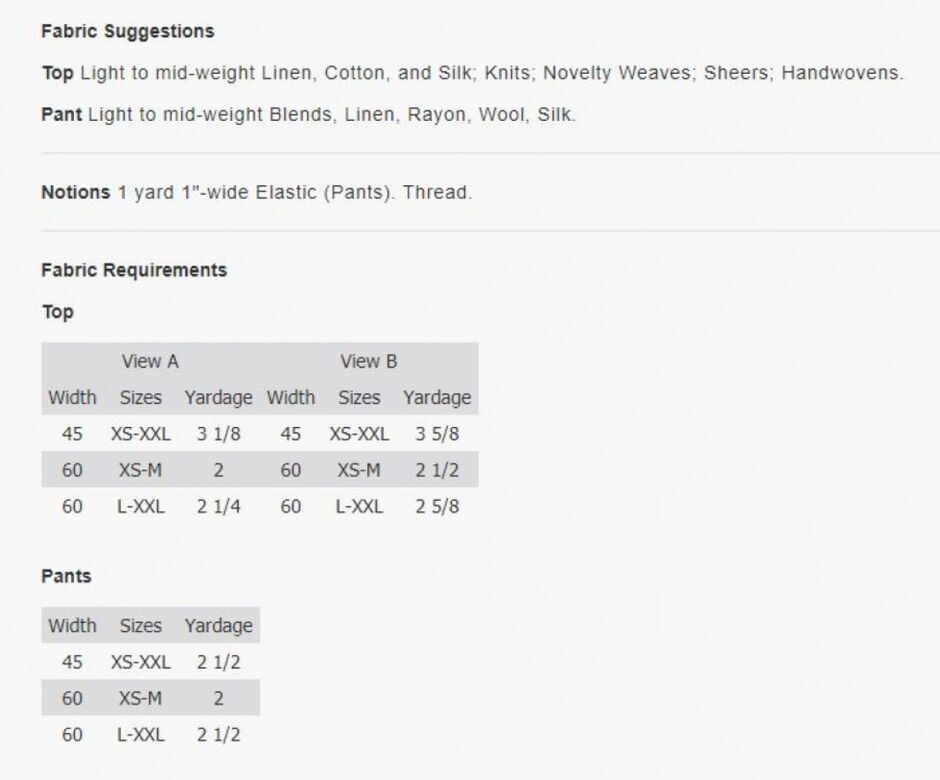
Task: Select the View B column header
Action: 368,361
